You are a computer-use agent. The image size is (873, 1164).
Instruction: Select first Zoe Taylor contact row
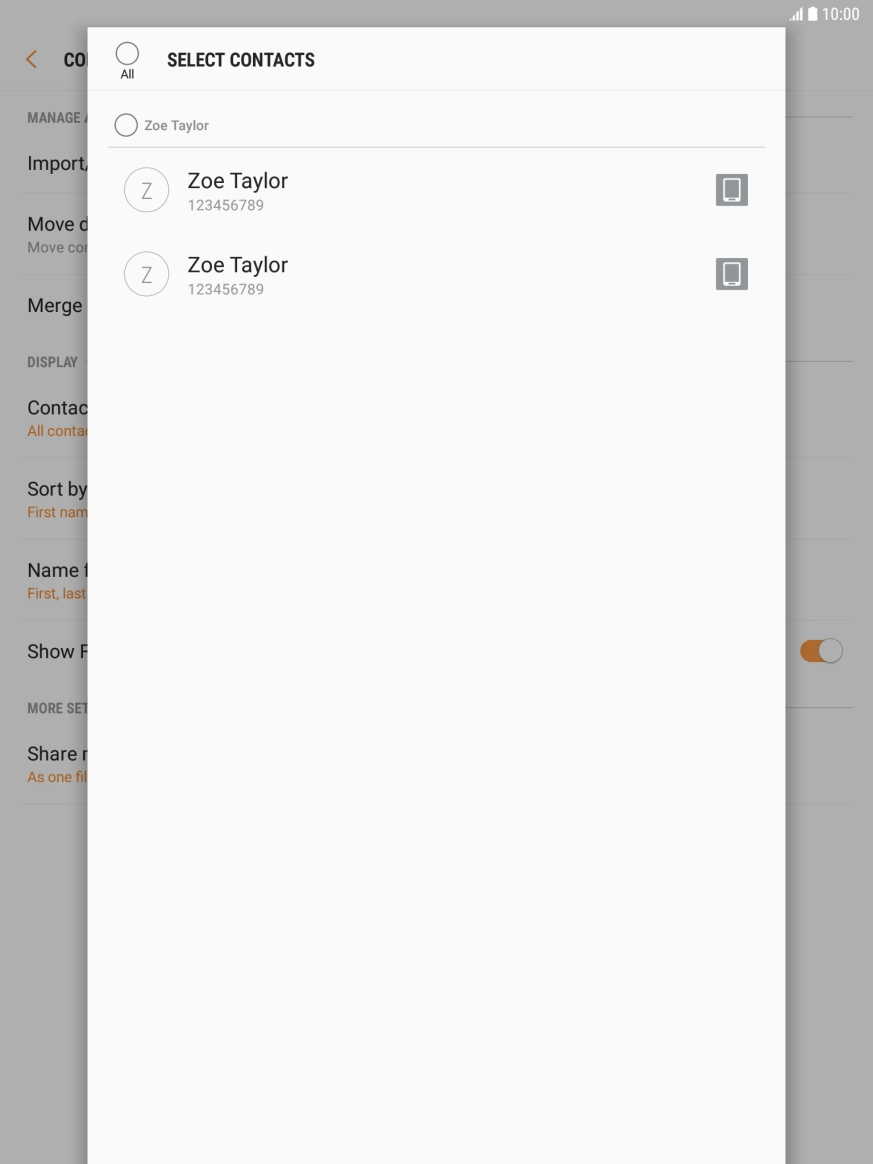point(436,190)
